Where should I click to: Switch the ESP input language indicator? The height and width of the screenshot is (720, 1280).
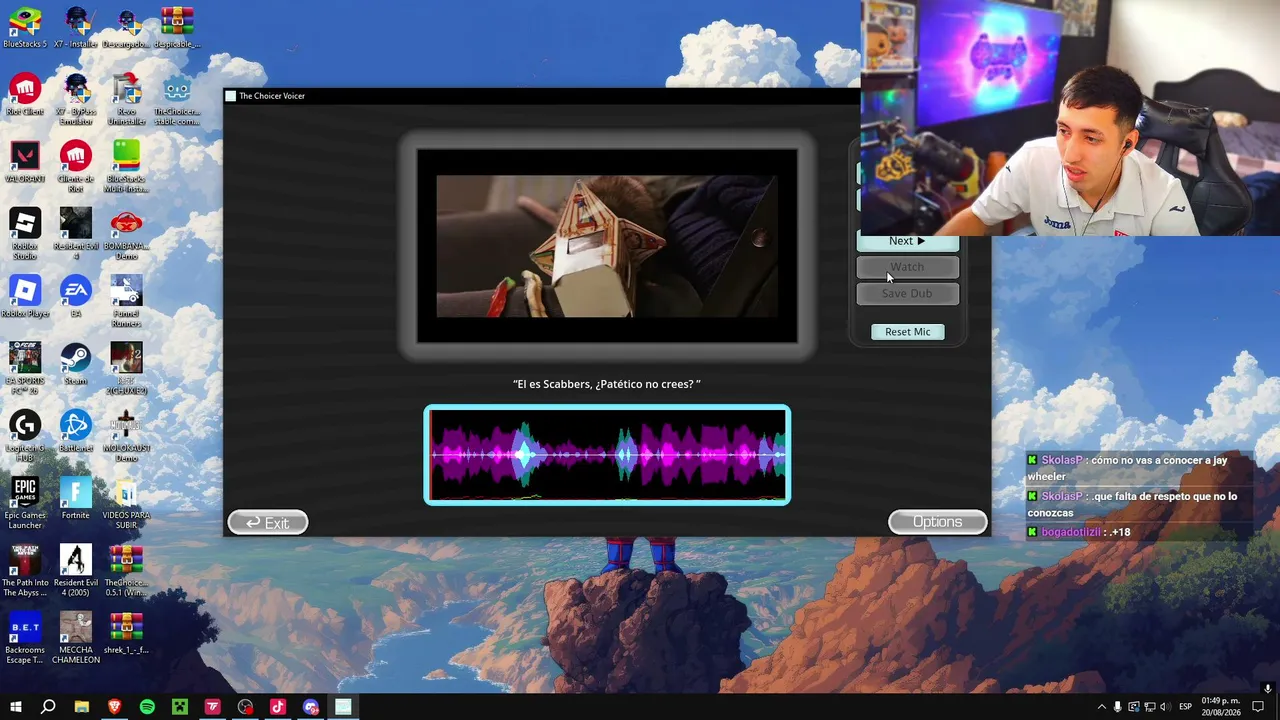[x=1185, y=707]
